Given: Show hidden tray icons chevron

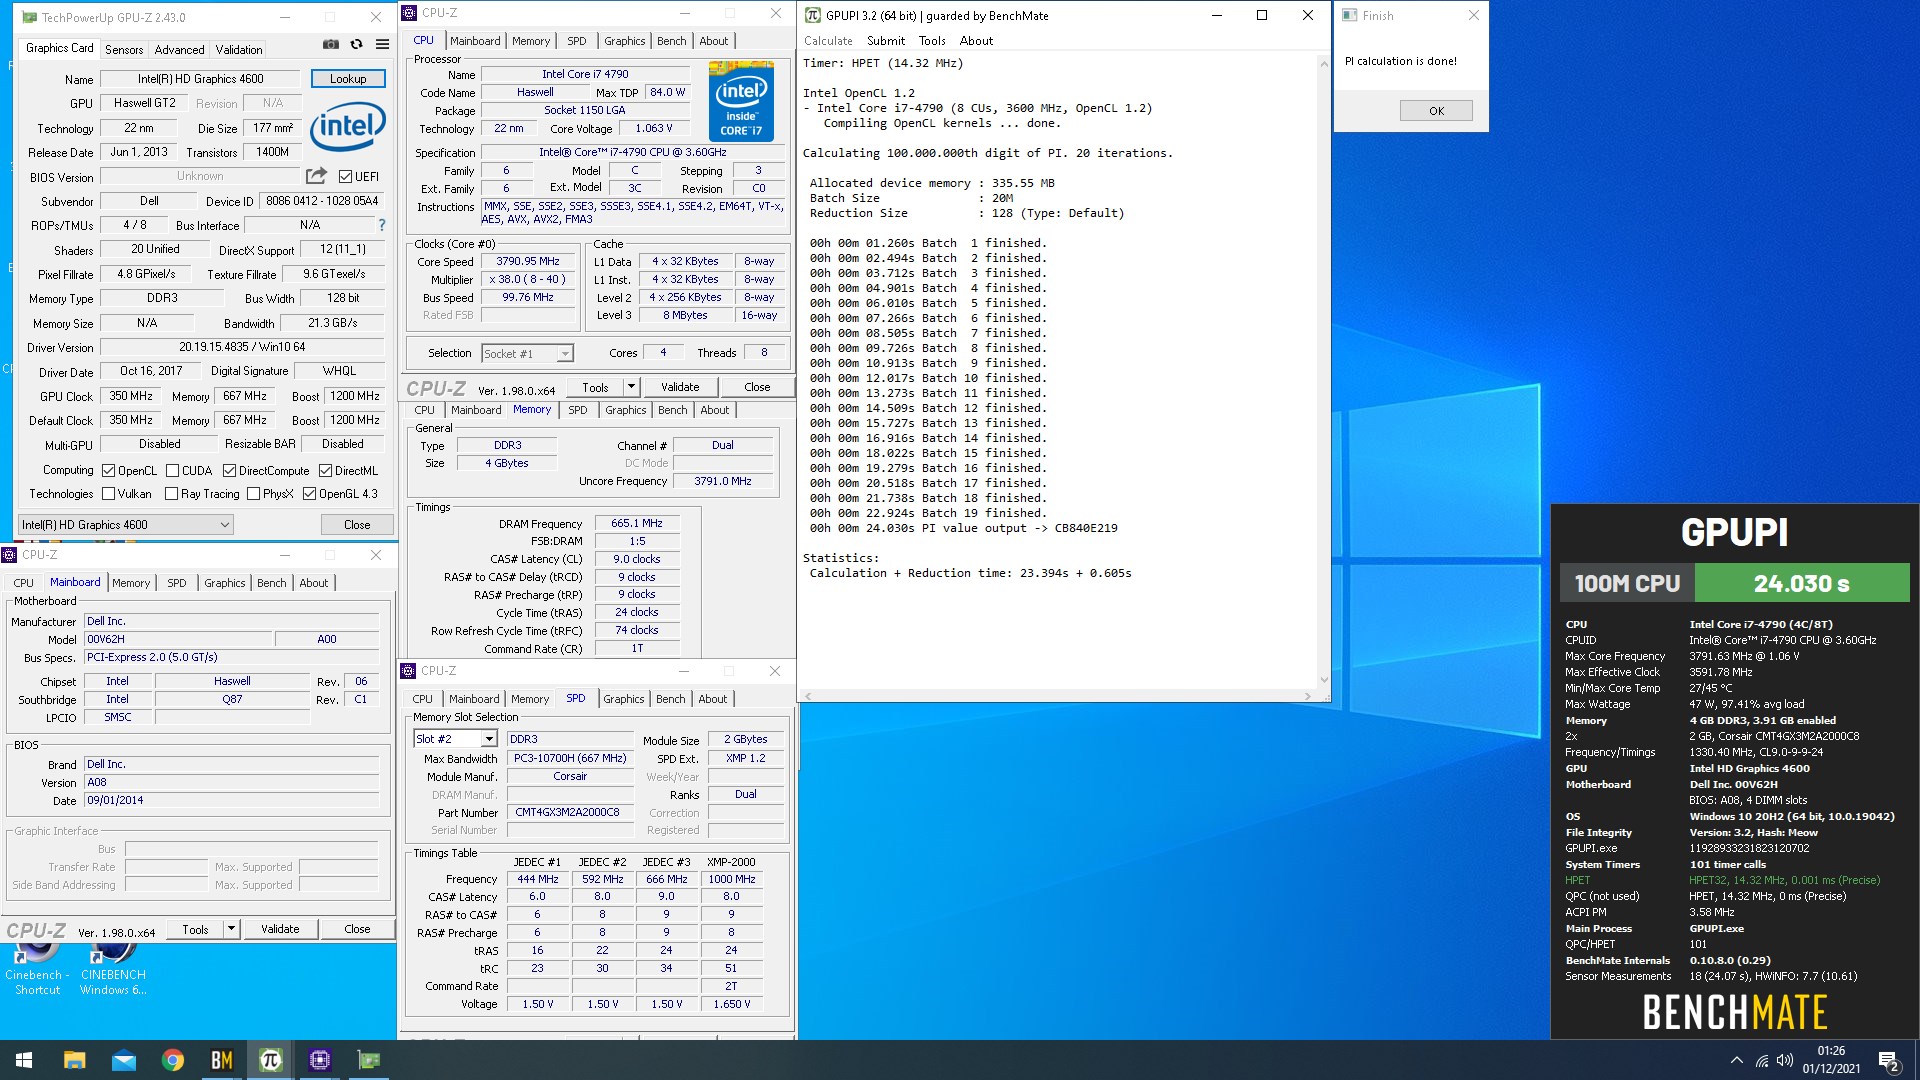Looking at the screenshot, I should [1736, 1060].
